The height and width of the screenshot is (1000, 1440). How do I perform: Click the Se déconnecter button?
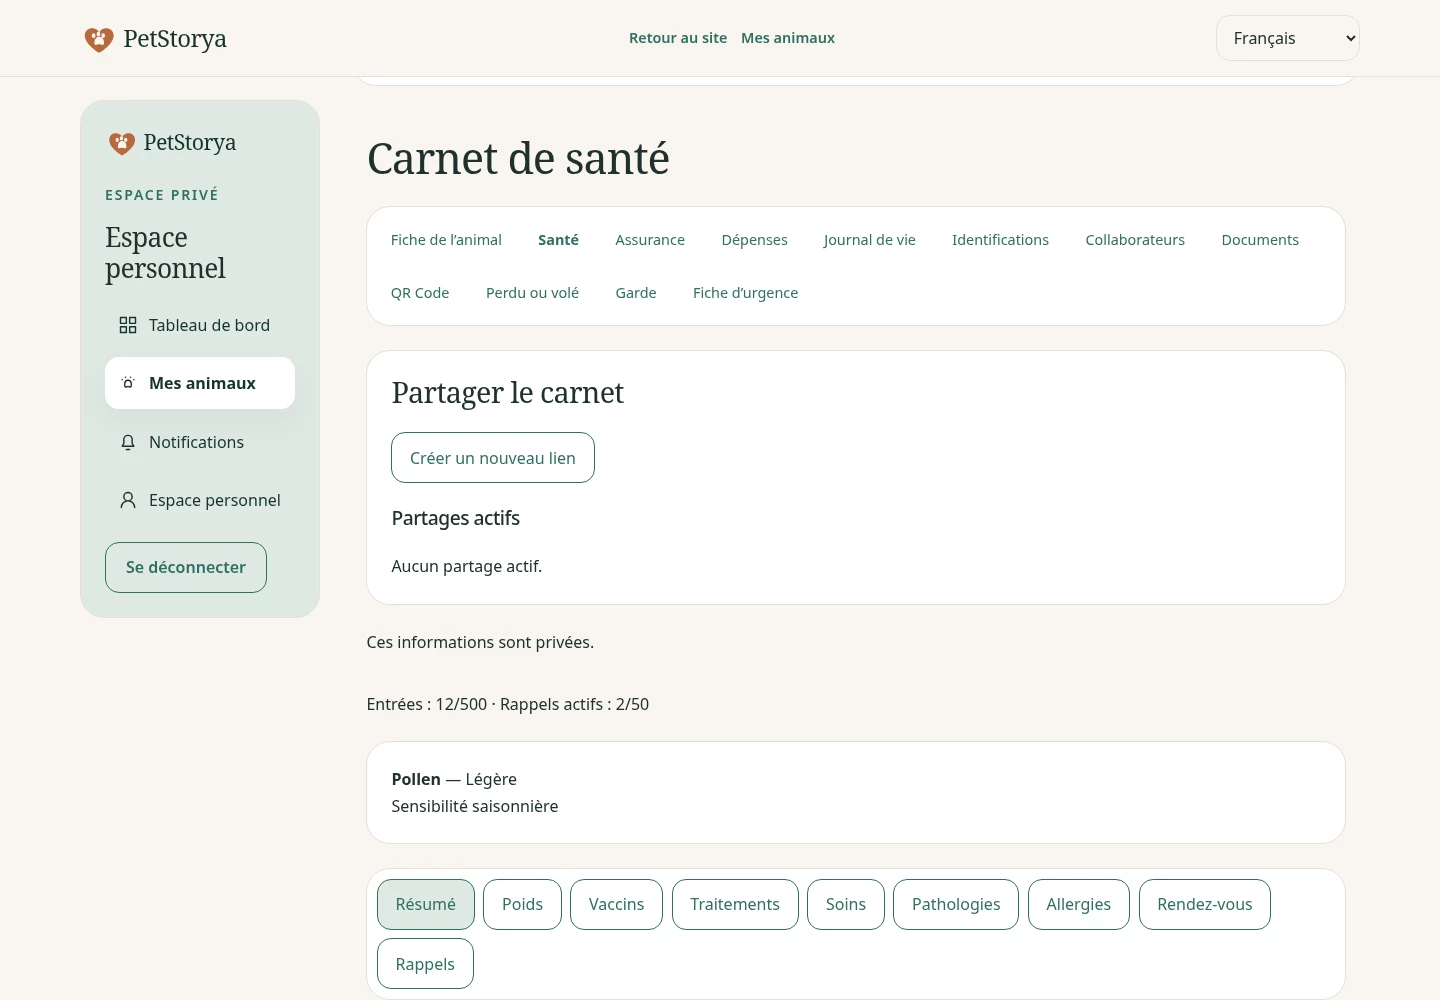pos(186,567)
